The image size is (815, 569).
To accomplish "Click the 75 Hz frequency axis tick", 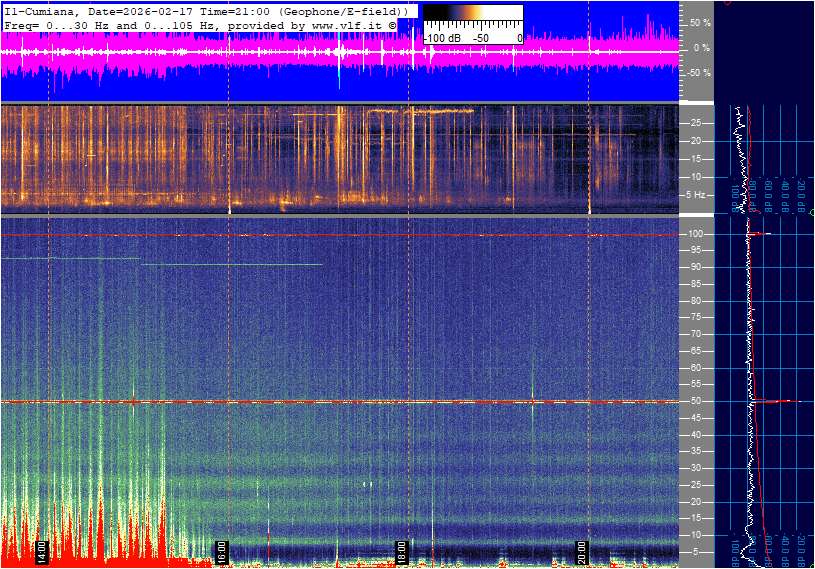I will [x=695, y=317].
